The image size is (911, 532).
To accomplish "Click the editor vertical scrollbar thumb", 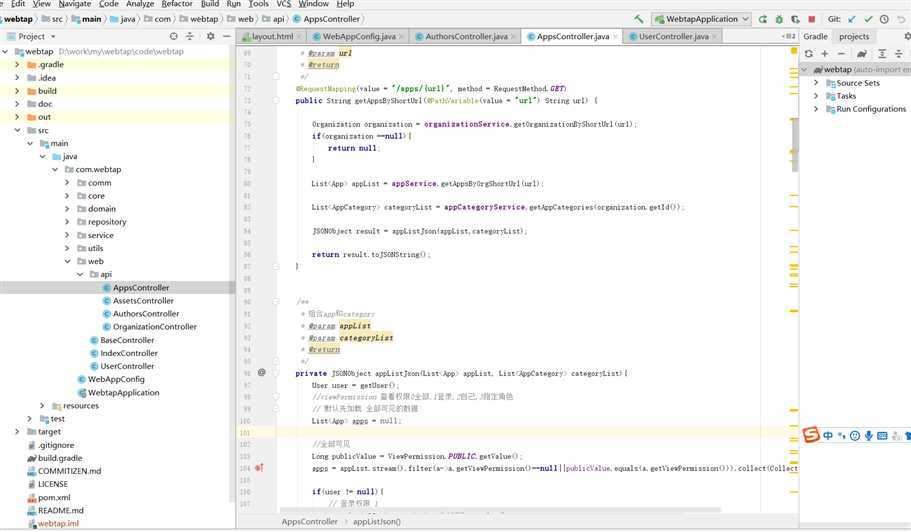I will 795,146.
